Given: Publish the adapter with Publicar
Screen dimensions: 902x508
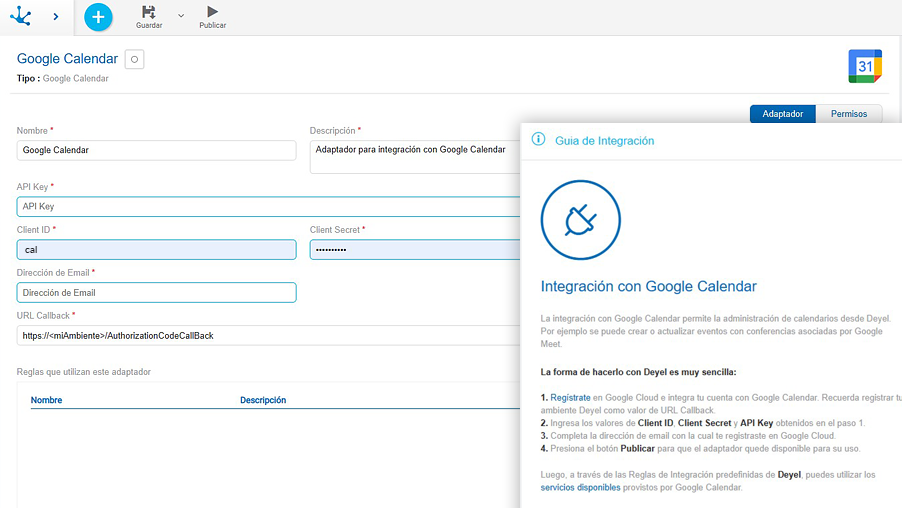Looking at the screenshot, I should coord(213,17).
